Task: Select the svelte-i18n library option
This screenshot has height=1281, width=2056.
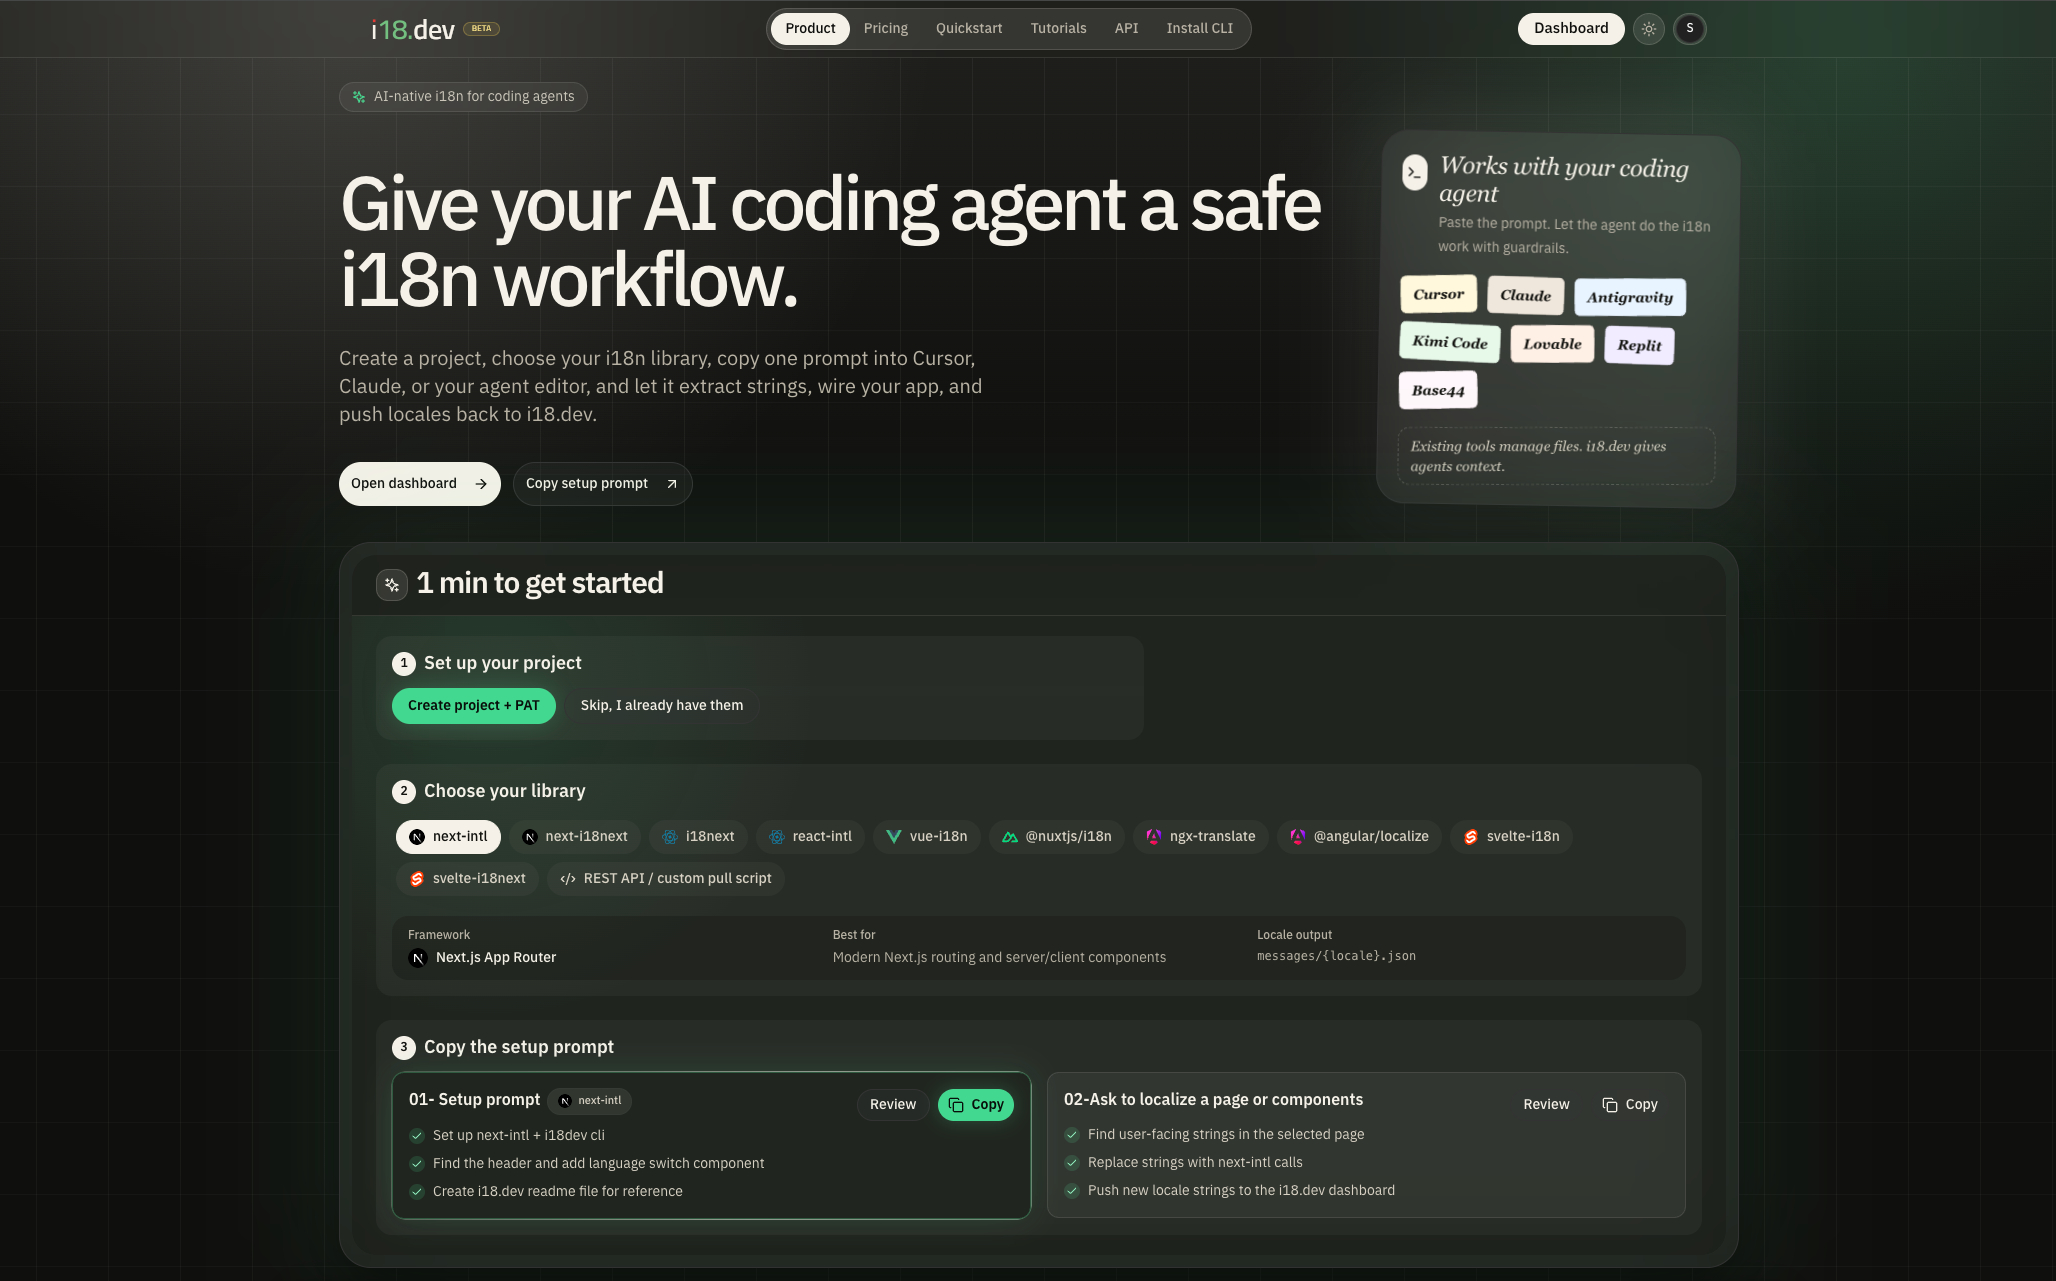Action: pos(1511,837)
